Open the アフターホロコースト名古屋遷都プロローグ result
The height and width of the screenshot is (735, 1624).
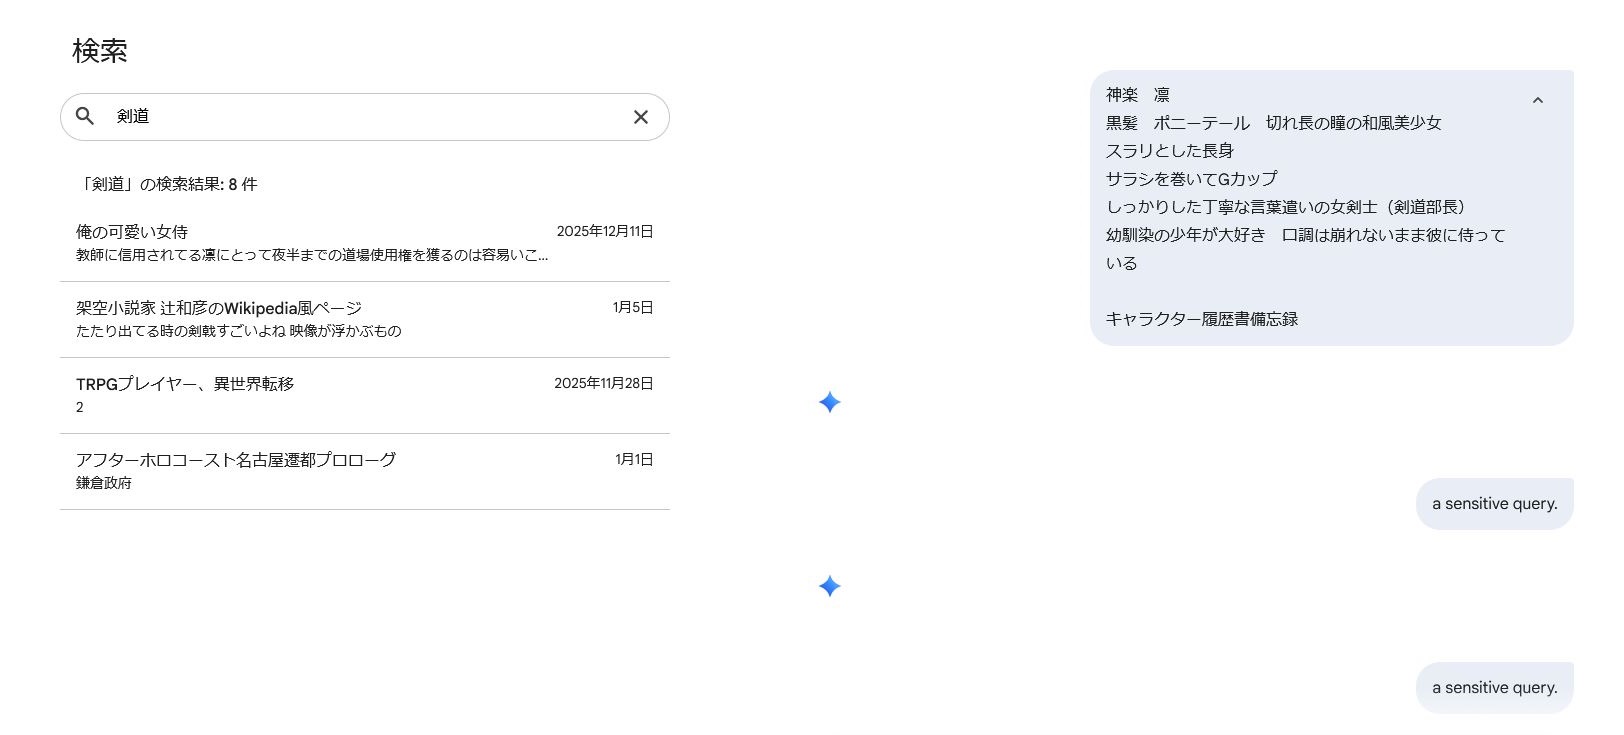(x=236, y=460)
